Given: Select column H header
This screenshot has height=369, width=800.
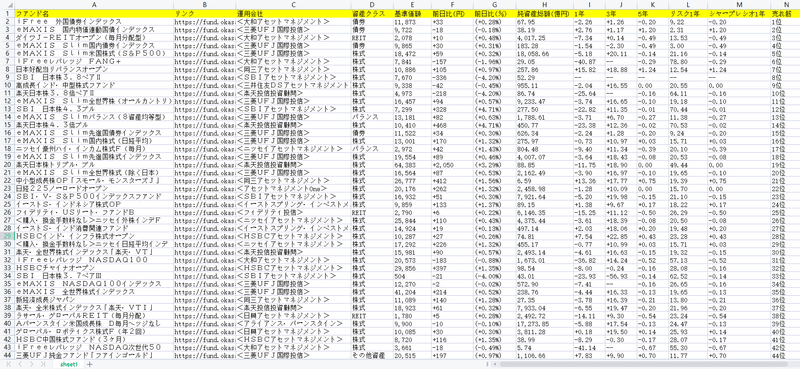Looking at the screenshot, I should coord(543,4).
